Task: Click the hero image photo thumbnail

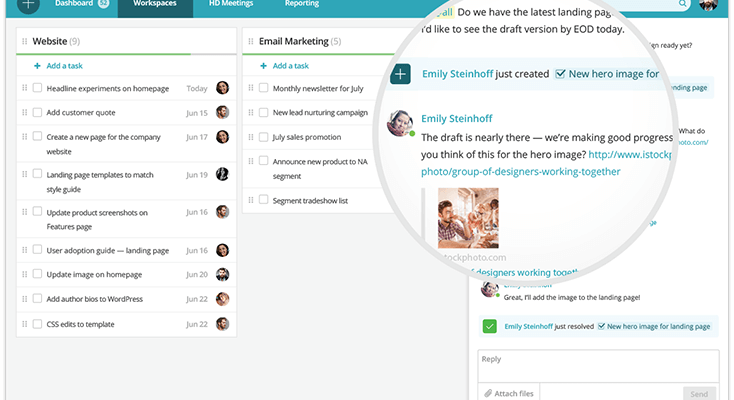Action: tap(468, 218)
